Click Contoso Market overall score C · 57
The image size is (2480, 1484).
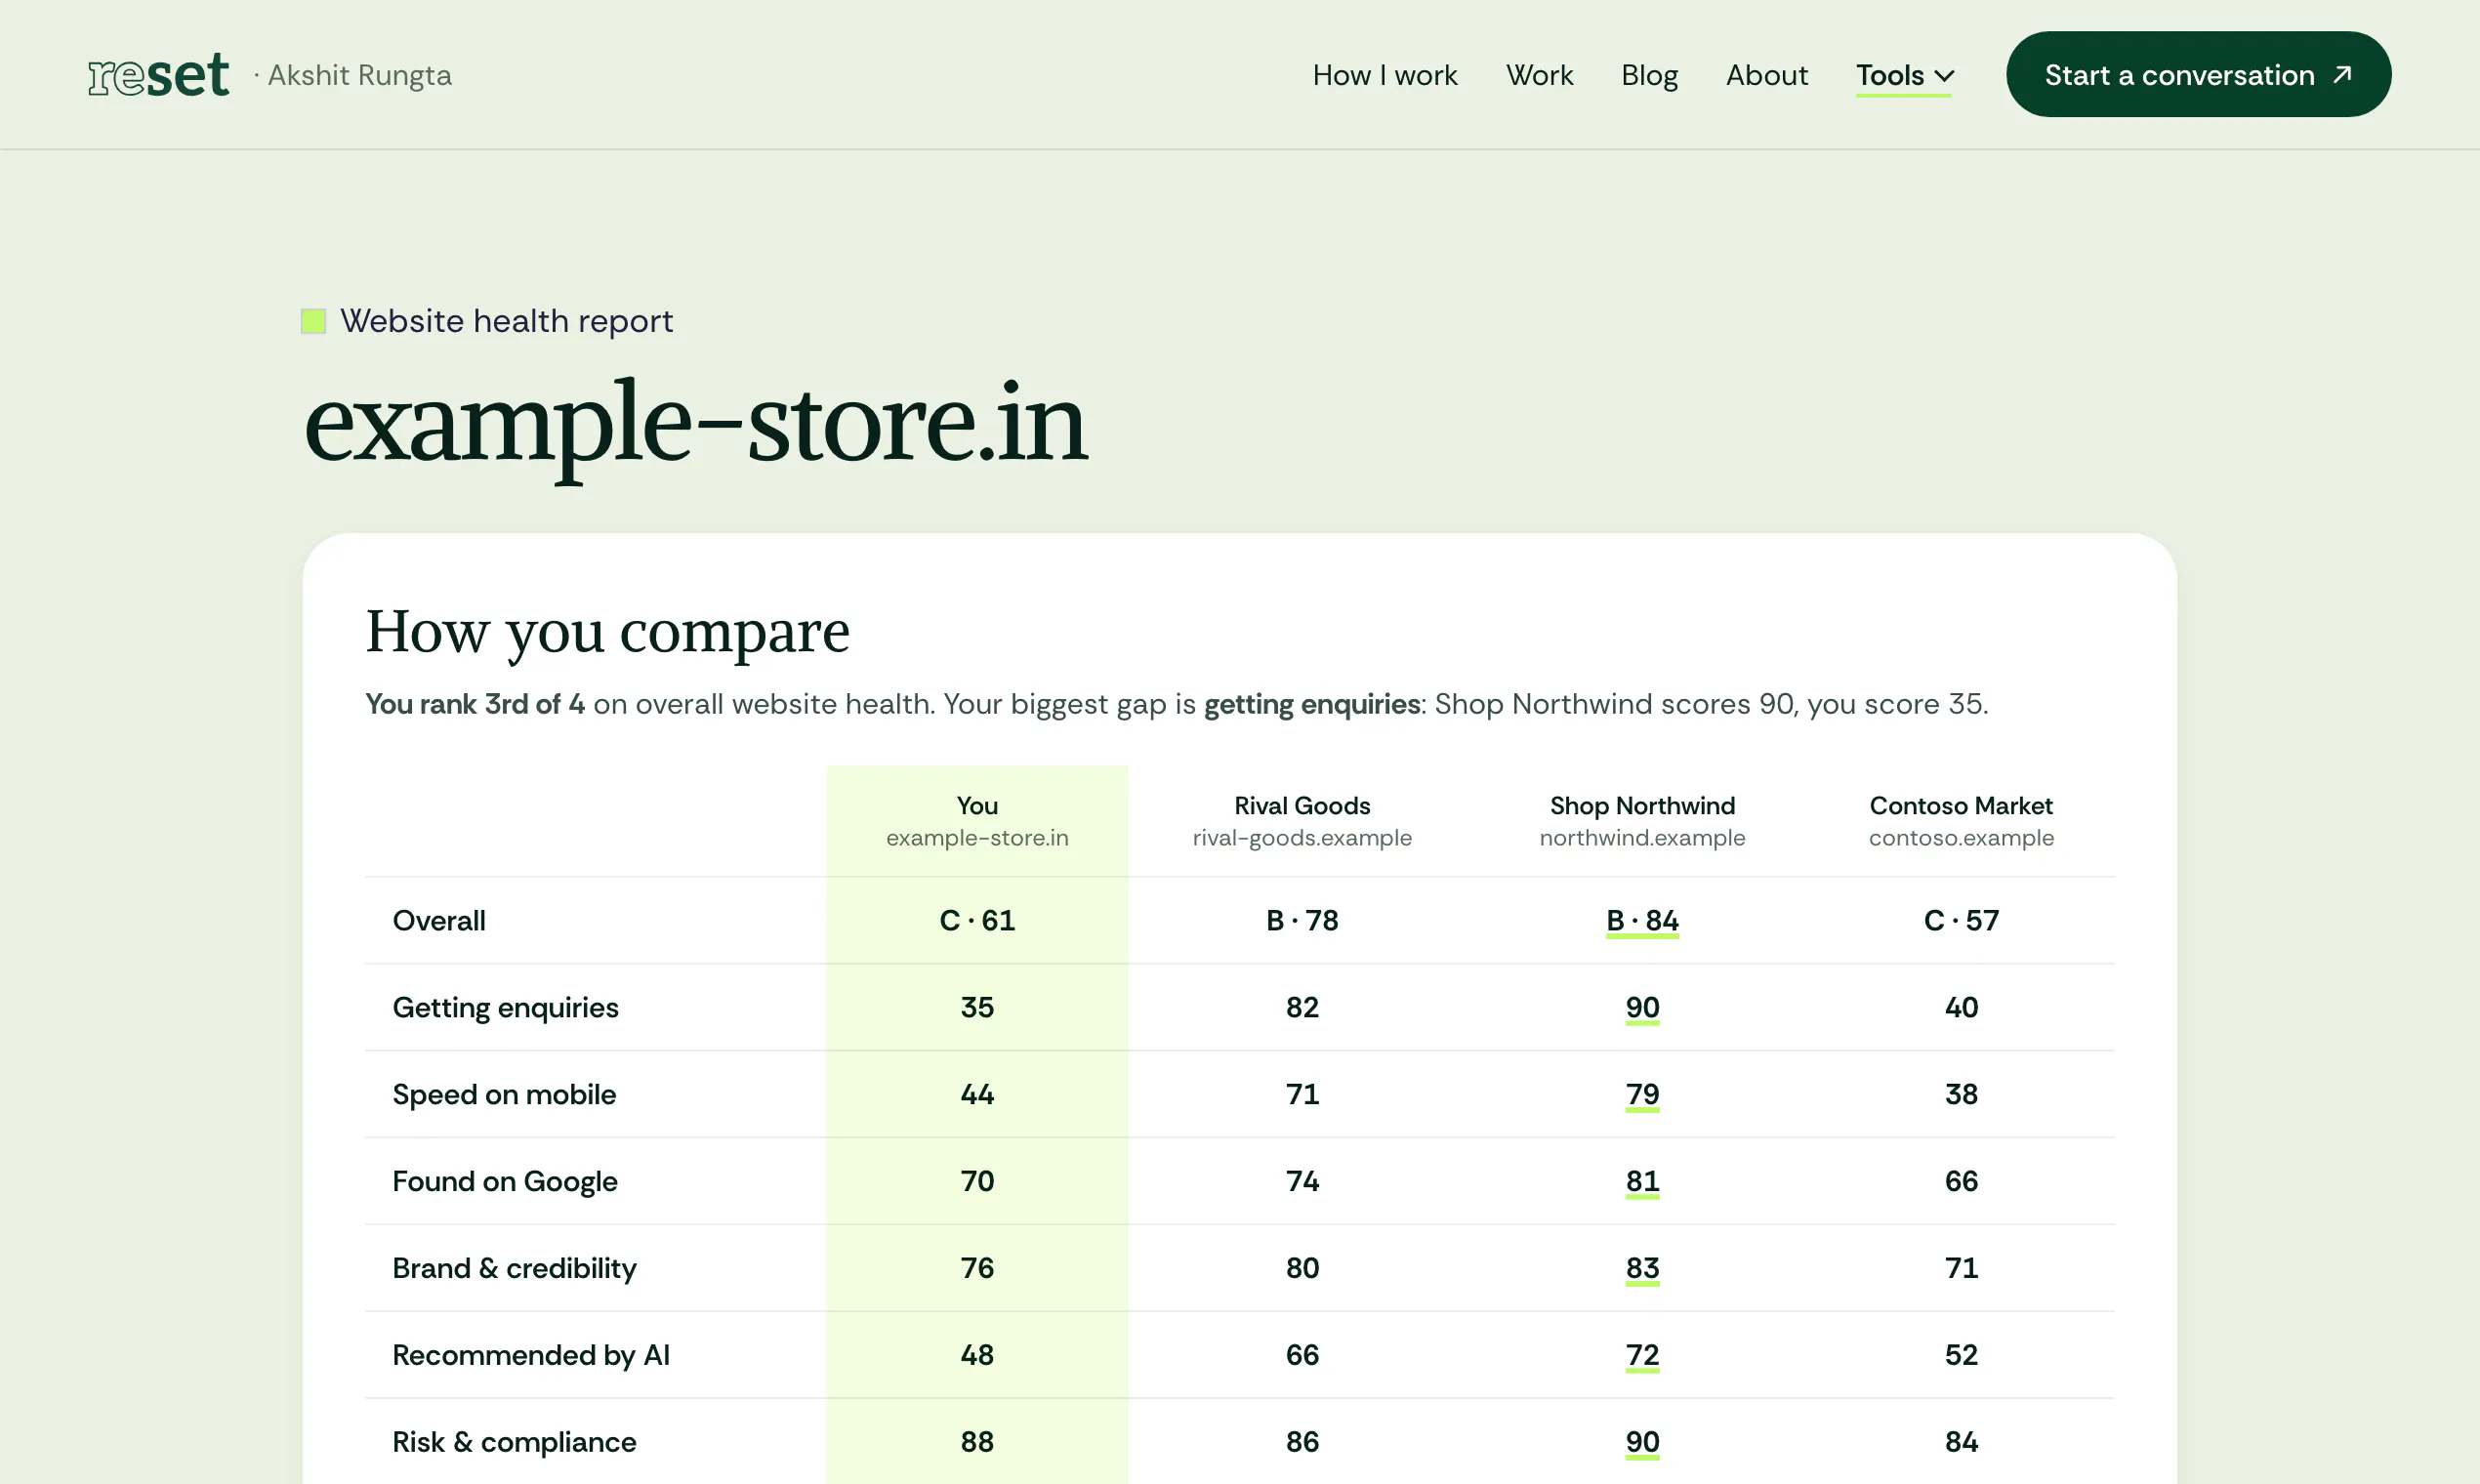(1961, 920)
